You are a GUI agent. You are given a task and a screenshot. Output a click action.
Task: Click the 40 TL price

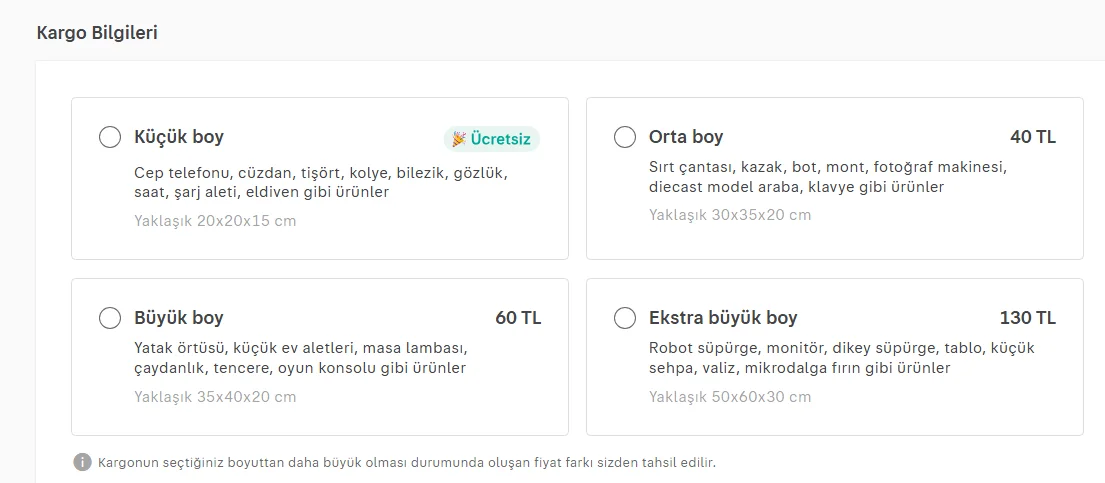point(1033,137)
